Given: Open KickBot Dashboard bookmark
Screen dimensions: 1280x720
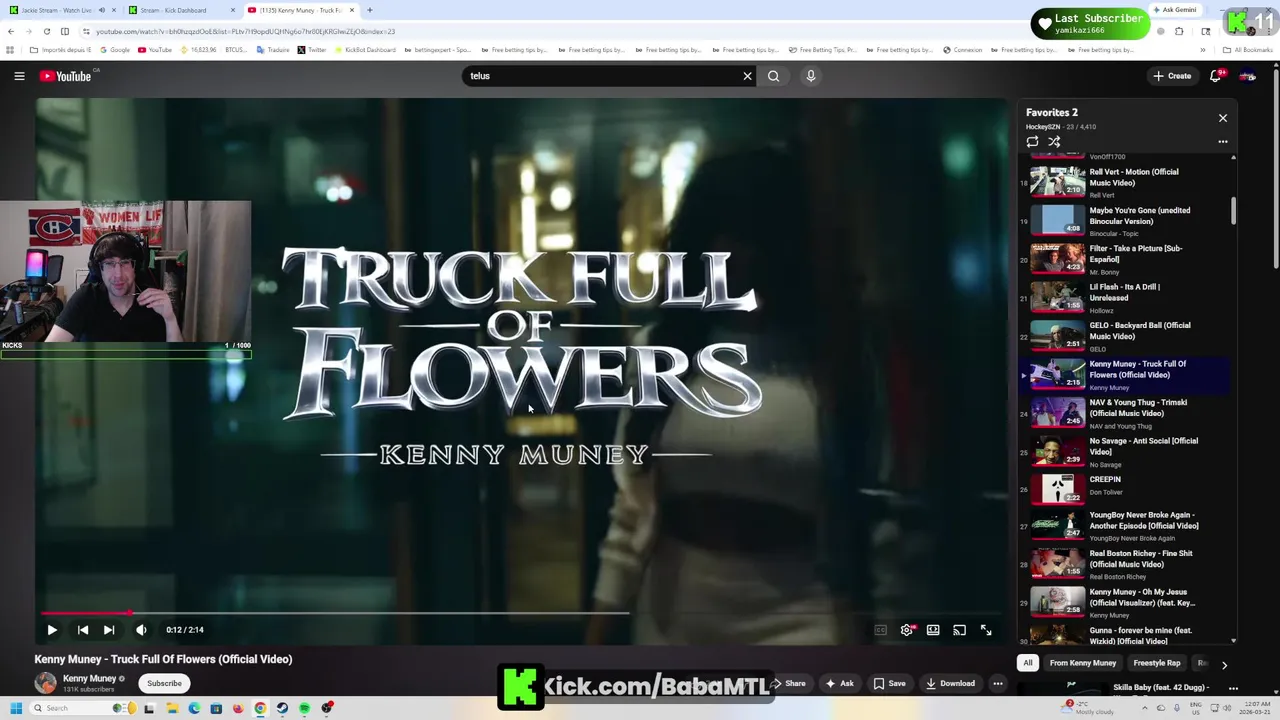Looking at the screenshot, I should coord(365,50).
